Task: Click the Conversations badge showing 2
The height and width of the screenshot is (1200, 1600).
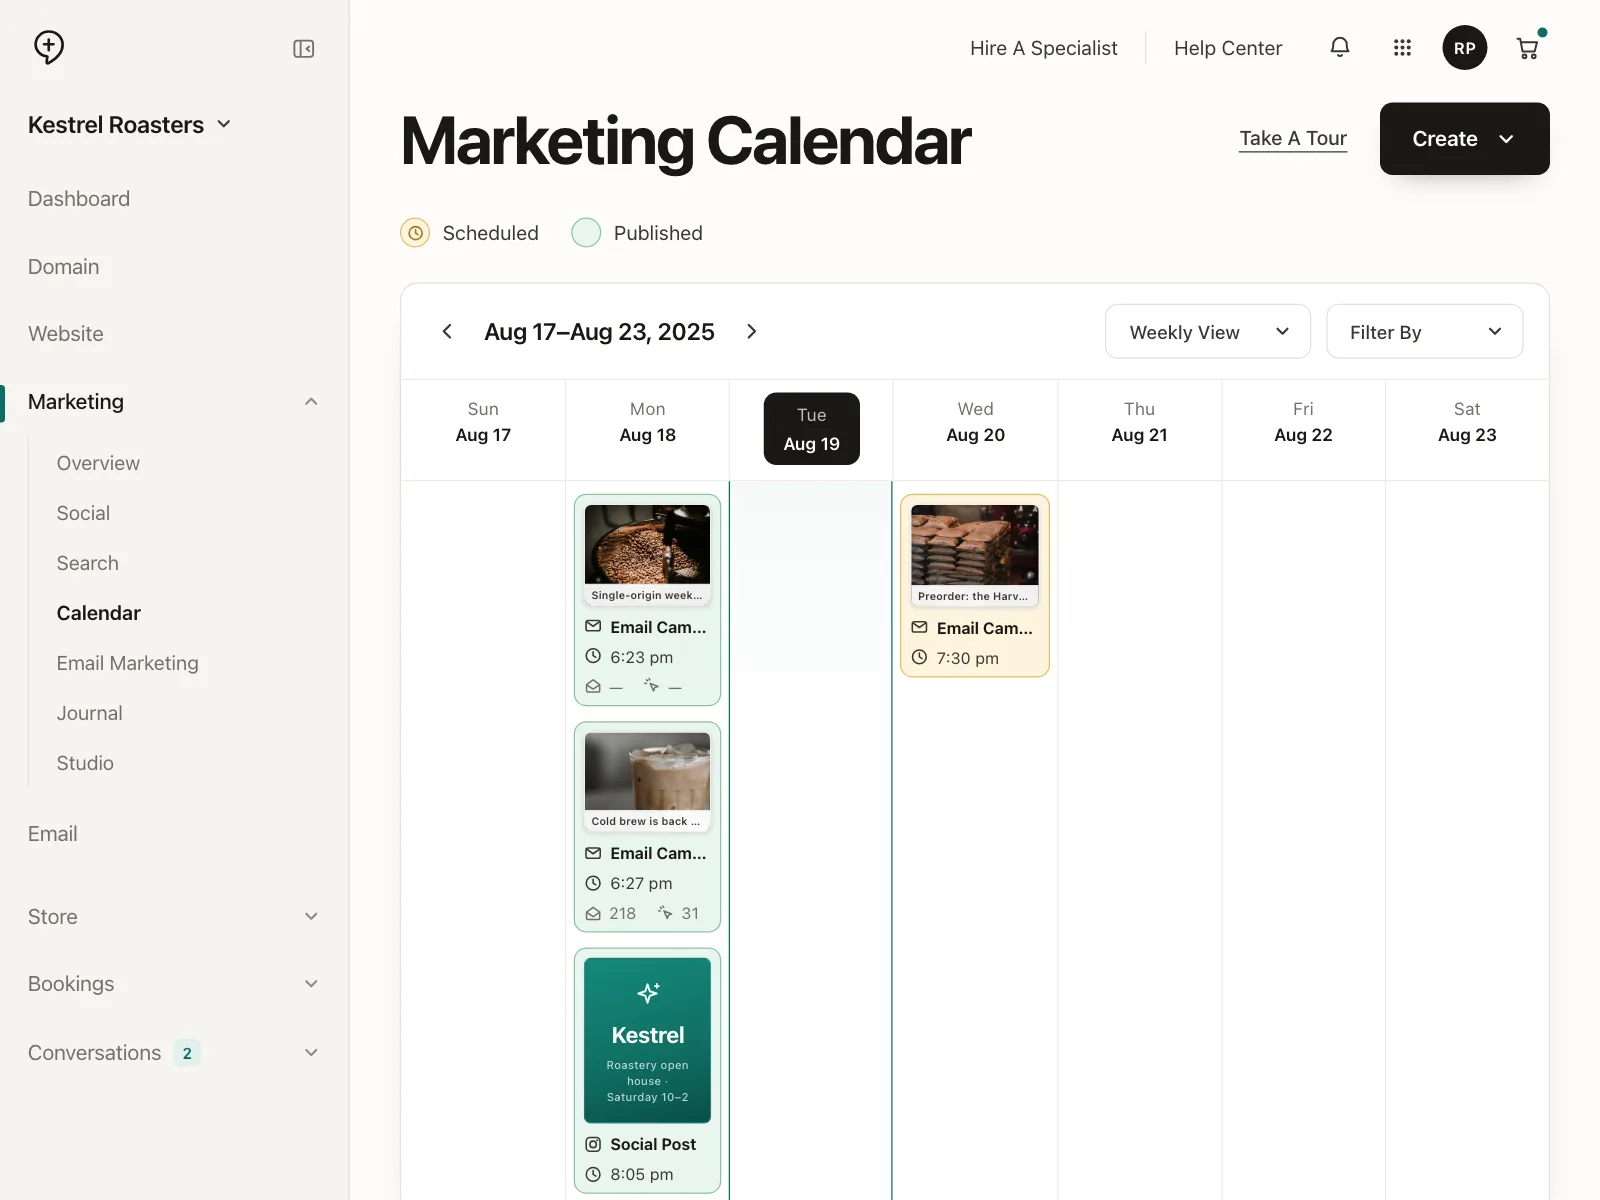Action: pyautogui.click(x=187, y=1053)
